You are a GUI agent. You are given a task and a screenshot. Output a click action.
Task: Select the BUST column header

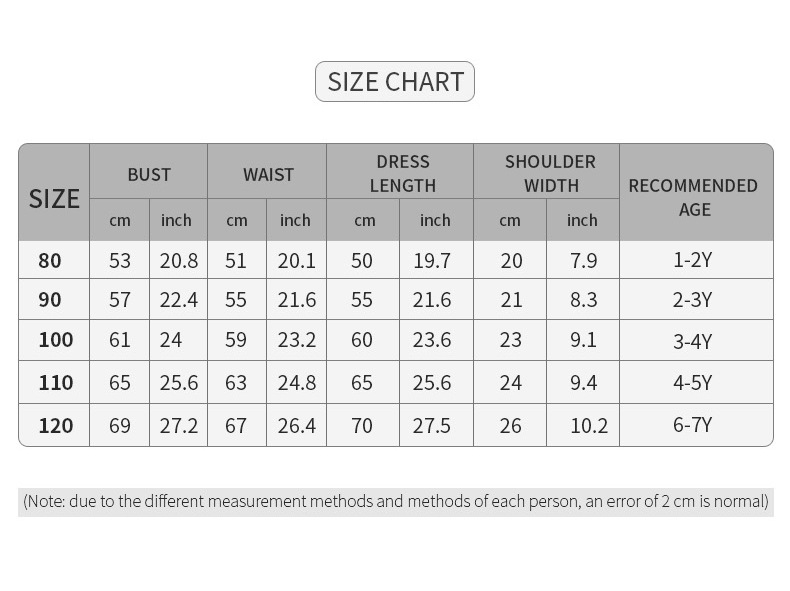149,174
